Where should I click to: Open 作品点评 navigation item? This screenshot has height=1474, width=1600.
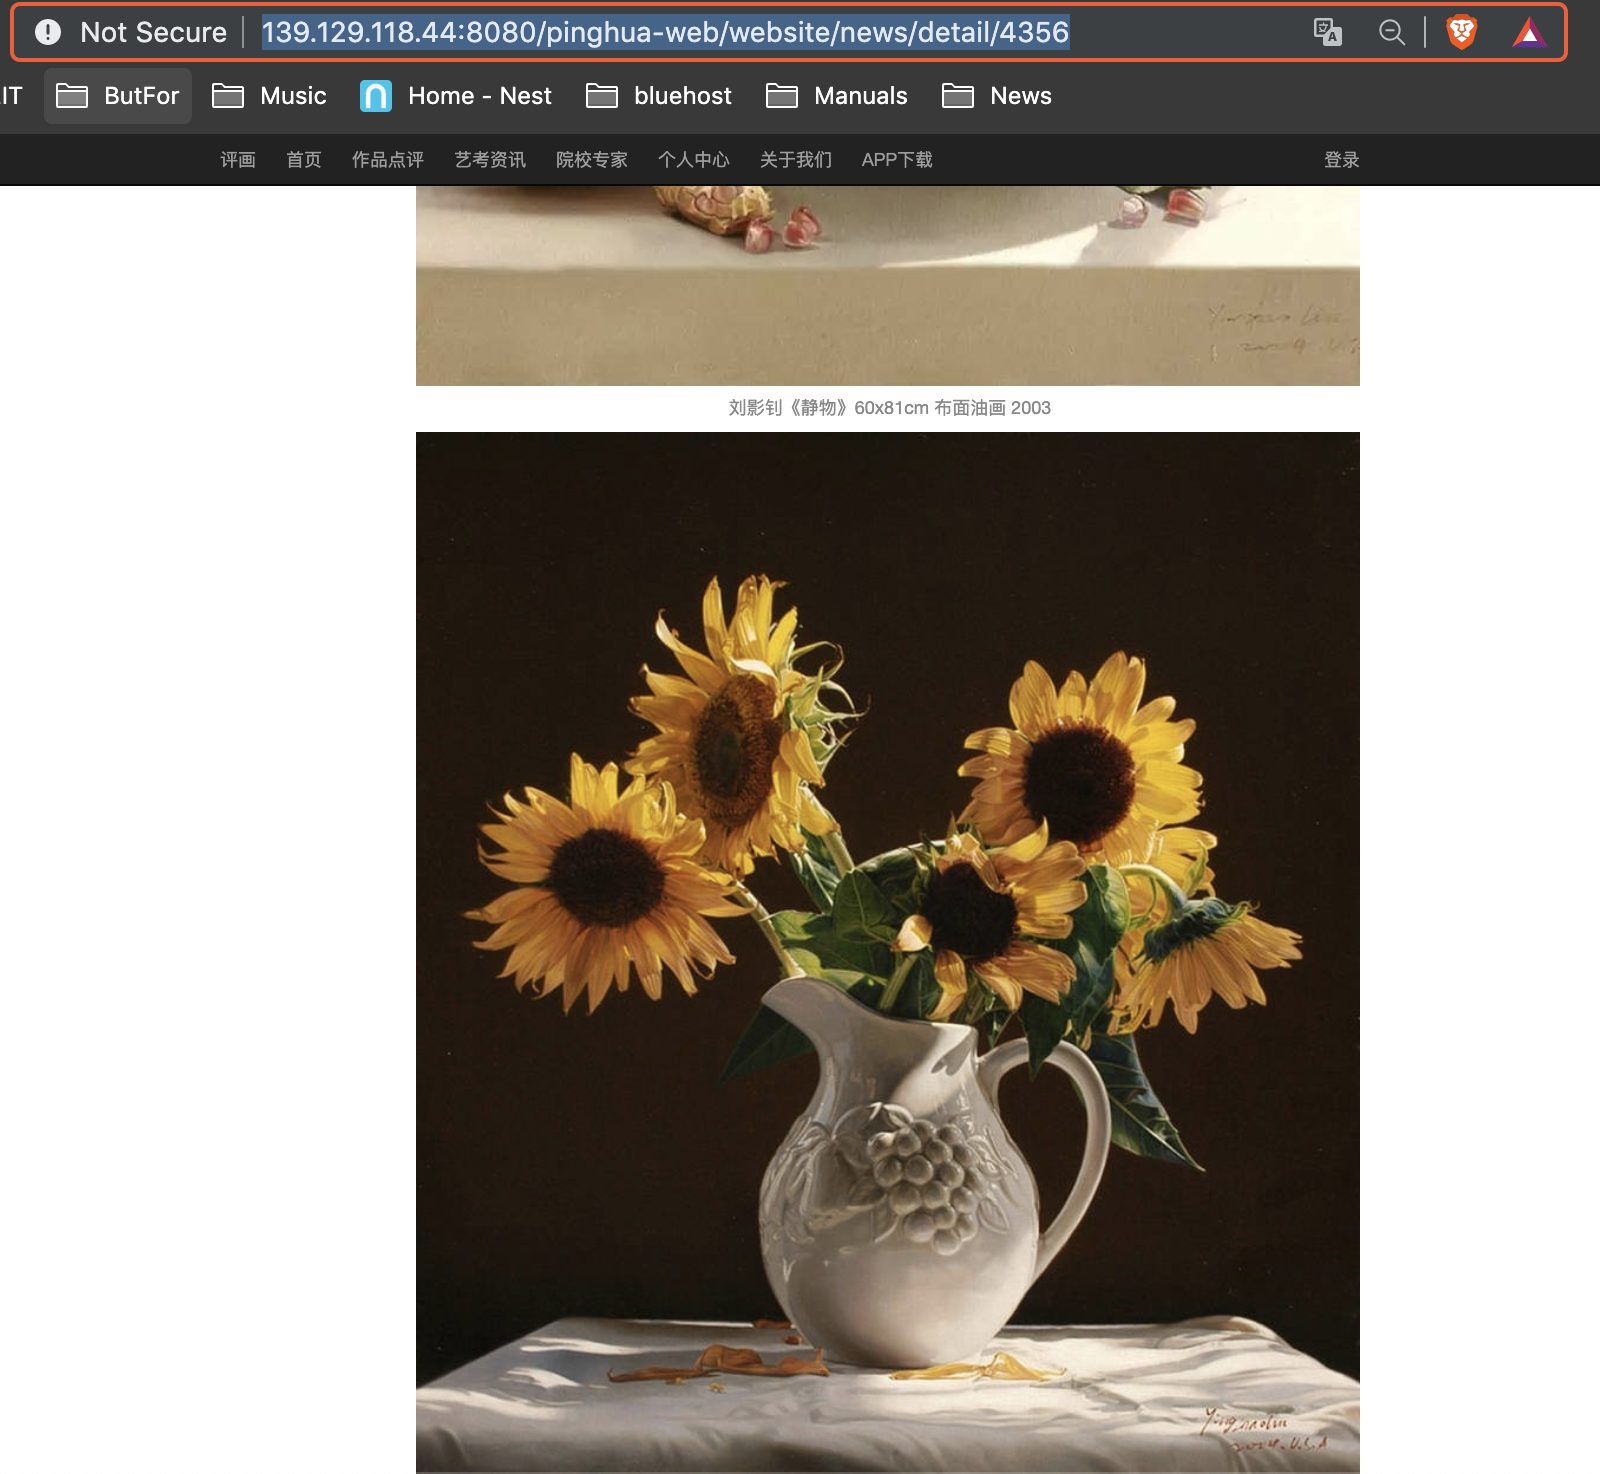[x=388, y=160]
